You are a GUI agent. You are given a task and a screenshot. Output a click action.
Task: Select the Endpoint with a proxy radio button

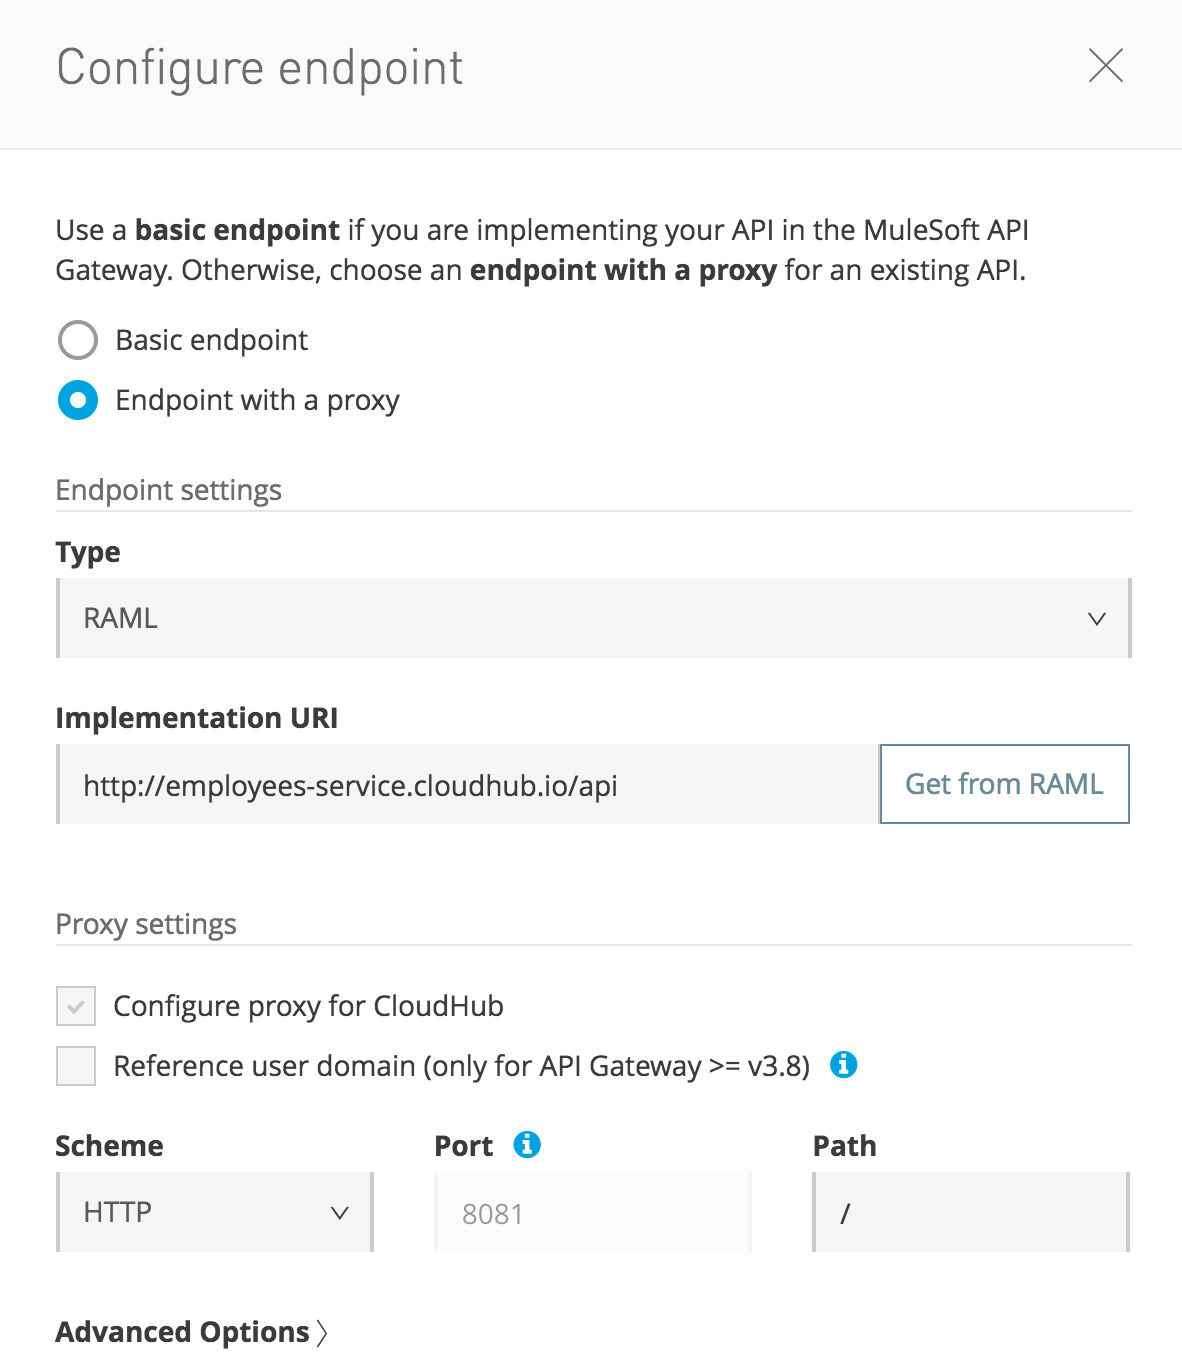(x=78, y=400)
